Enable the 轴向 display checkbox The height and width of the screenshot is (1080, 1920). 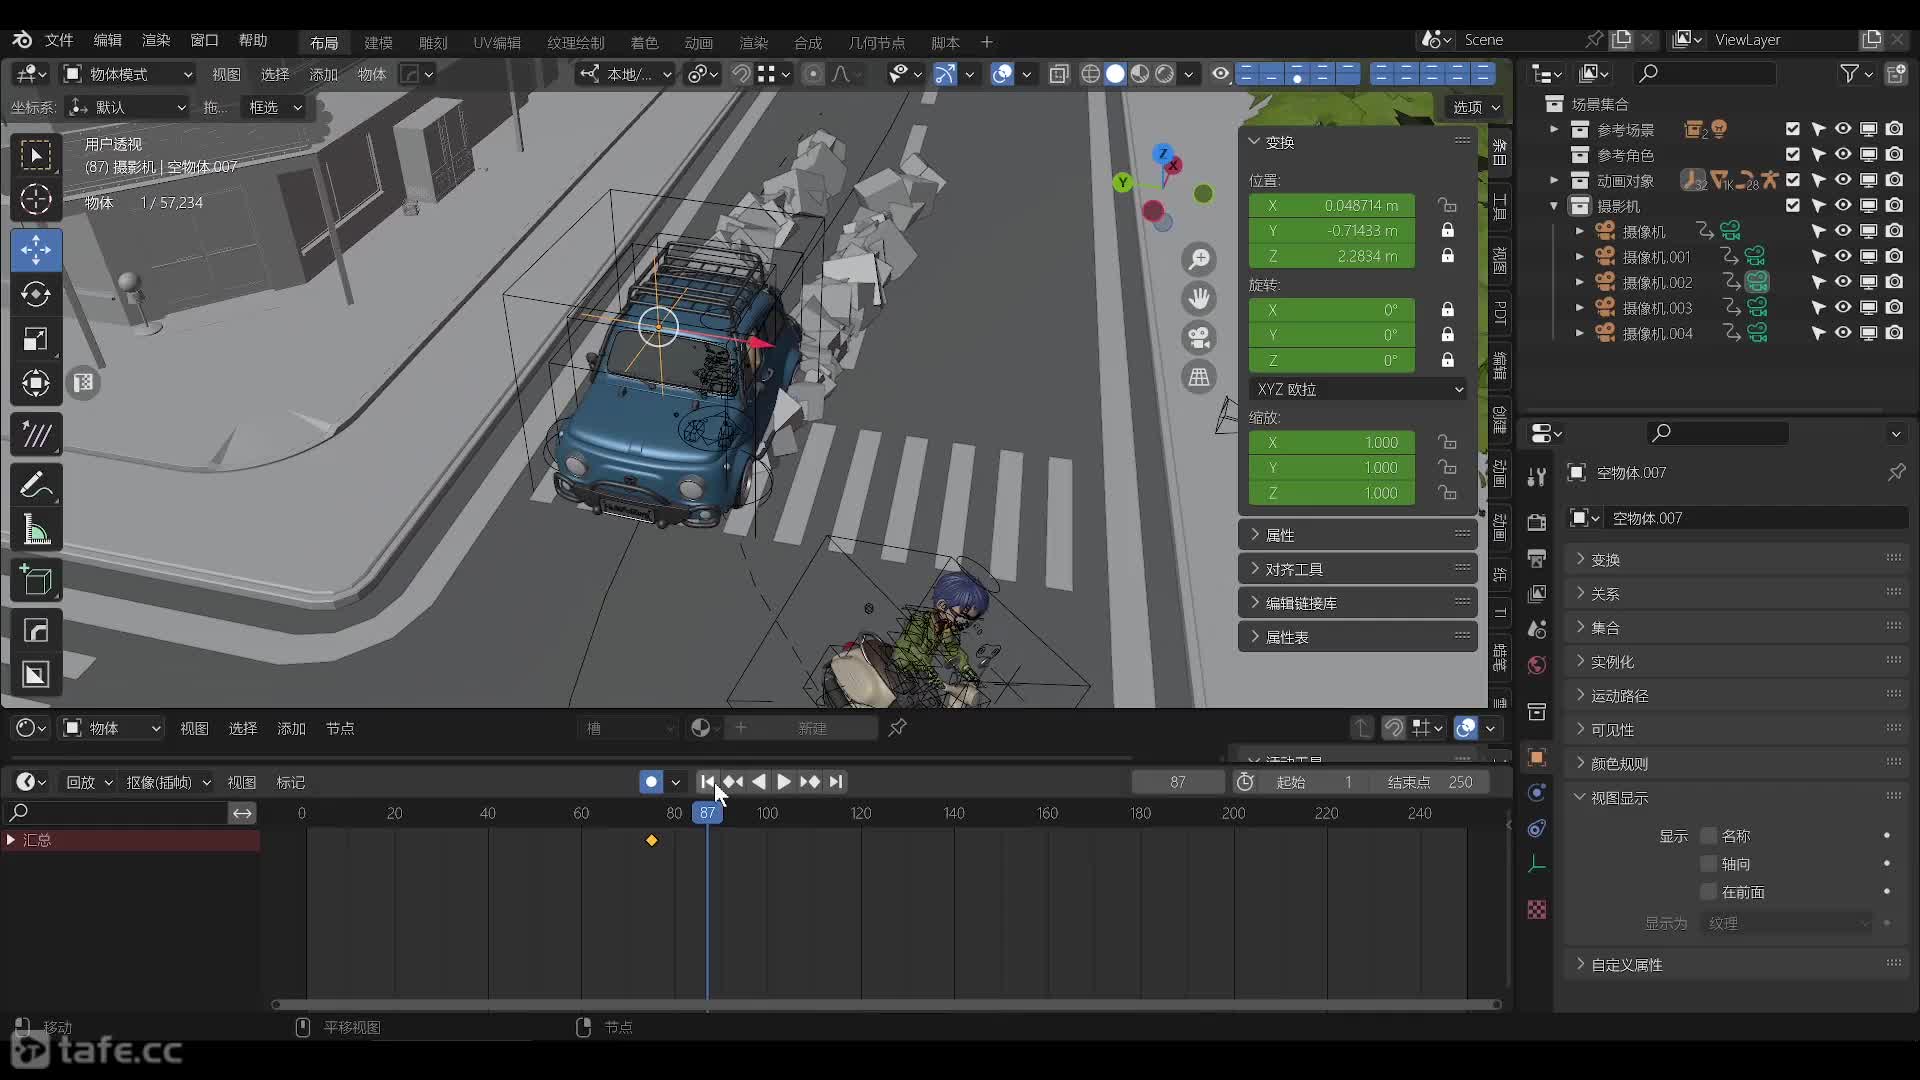(x=1709, y=864)
